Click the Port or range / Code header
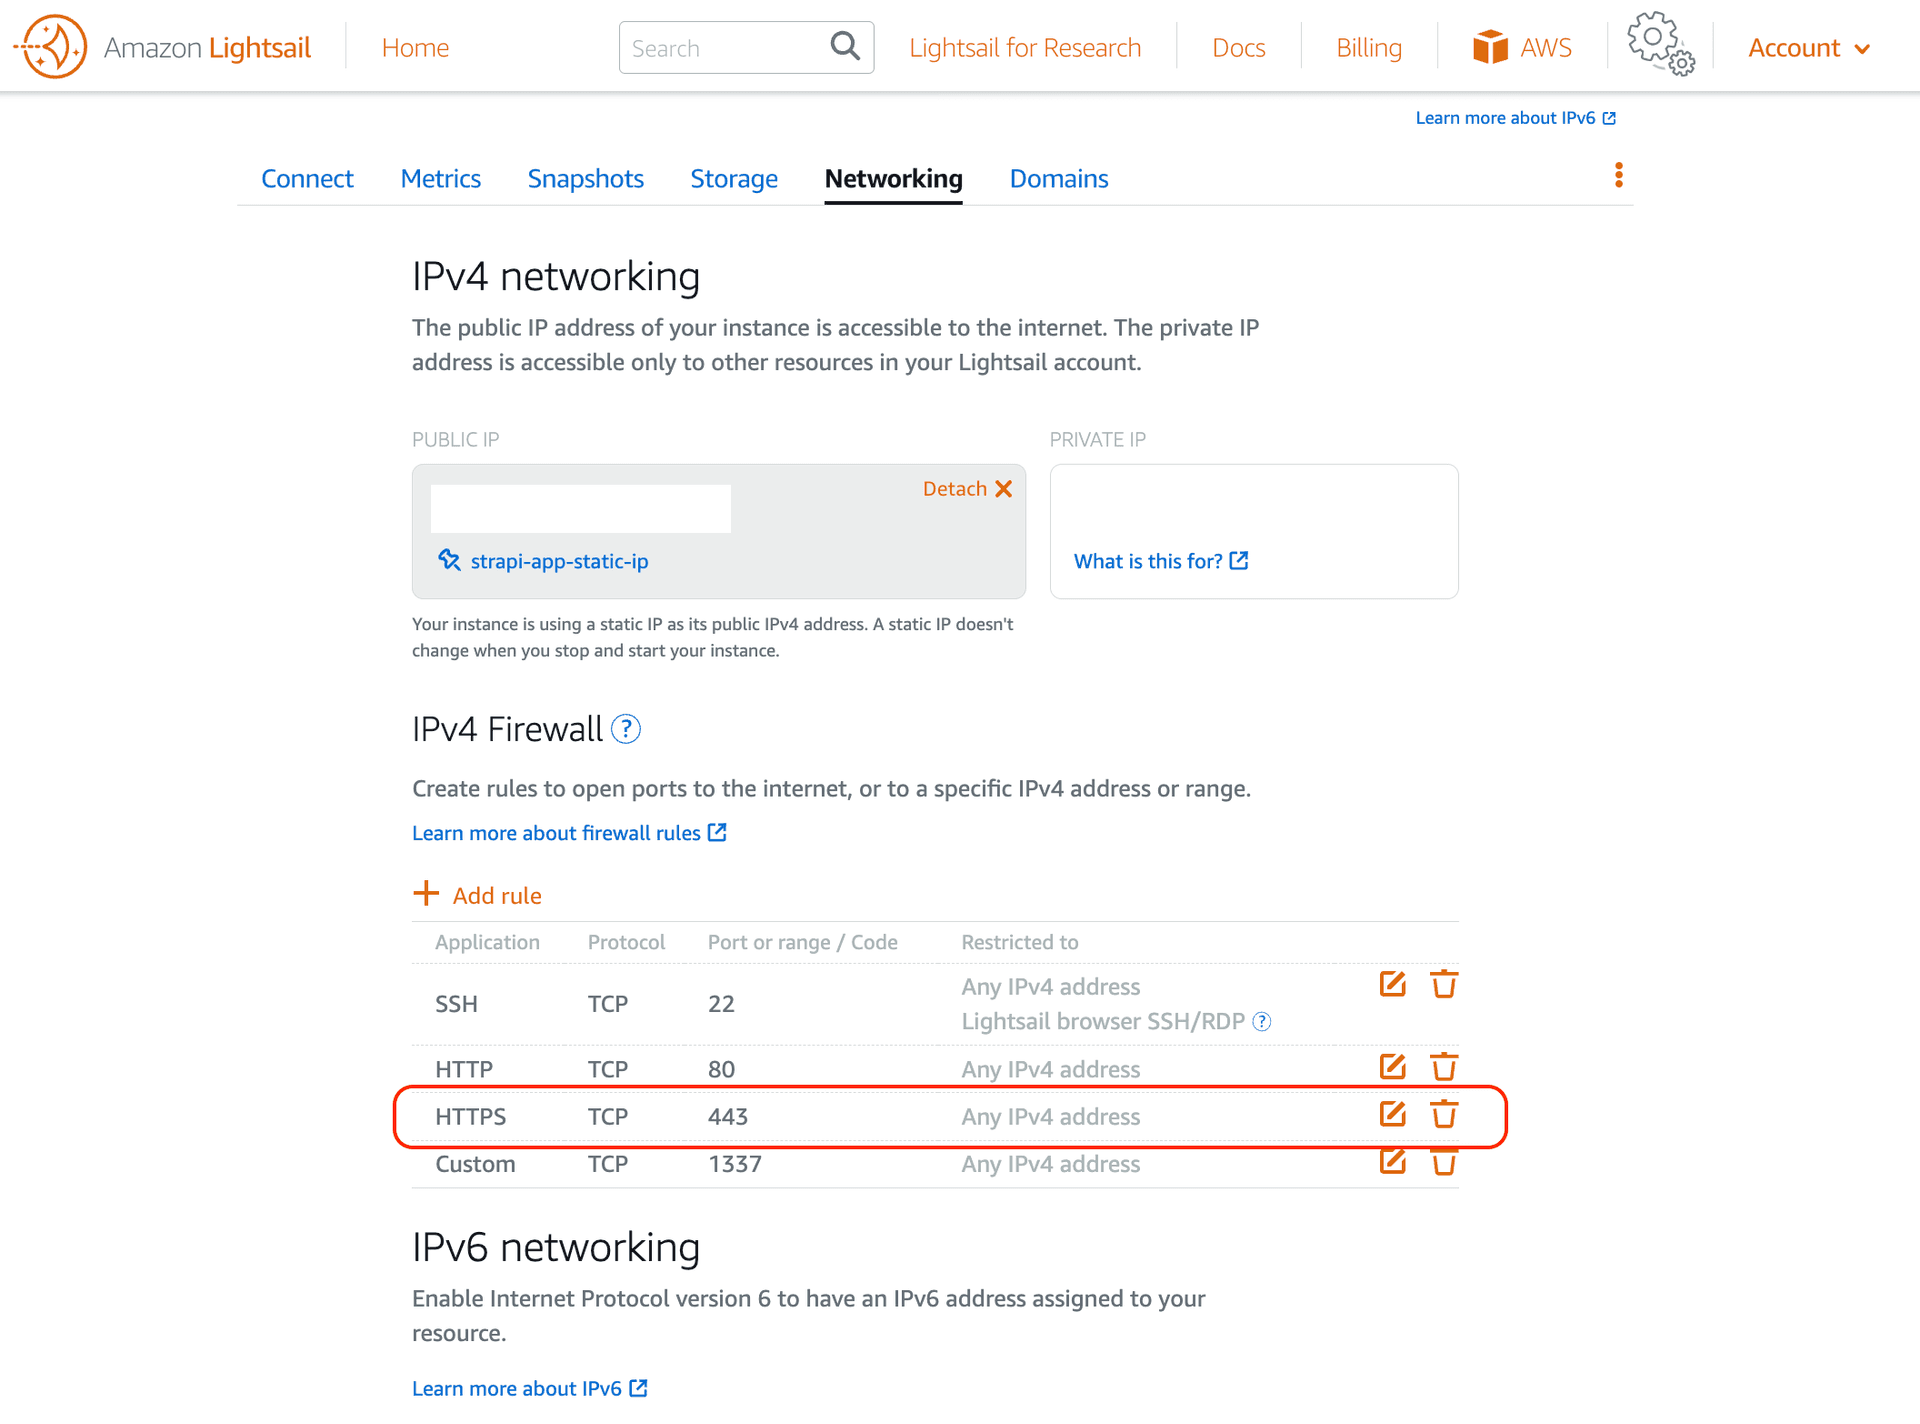Image resolution: width=1920 pixels, height=1424 pixels. 803,942
